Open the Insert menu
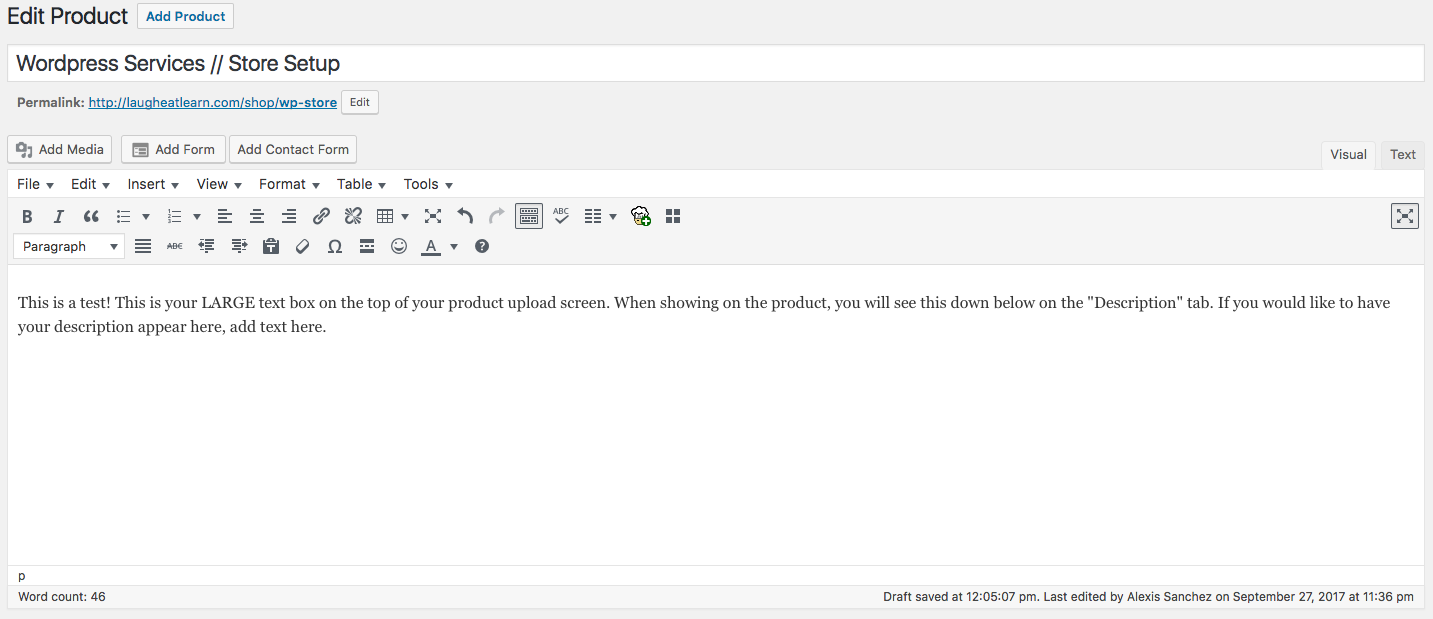The height and width of the screenshot is (619, 1433). (x=153, y=184)
